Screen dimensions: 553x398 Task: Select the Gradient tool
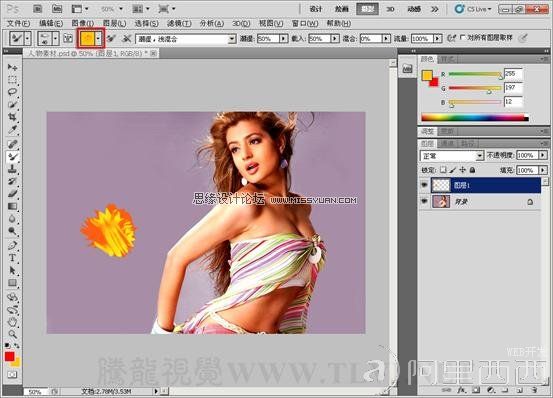pos(12,206)
